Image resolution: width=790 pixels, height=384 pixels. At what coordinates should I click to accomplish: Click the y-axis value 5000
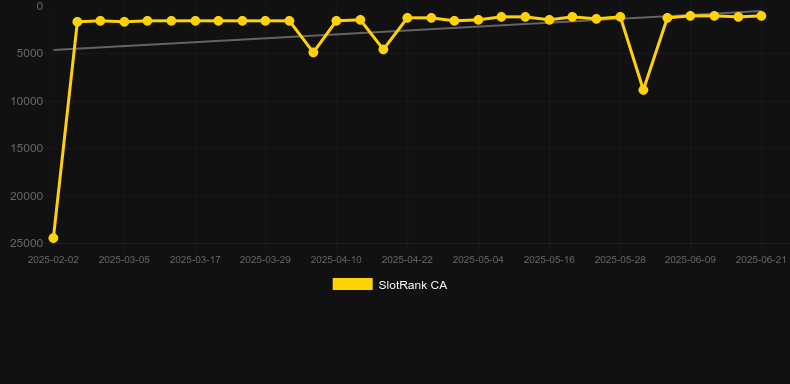pos(29,53)
